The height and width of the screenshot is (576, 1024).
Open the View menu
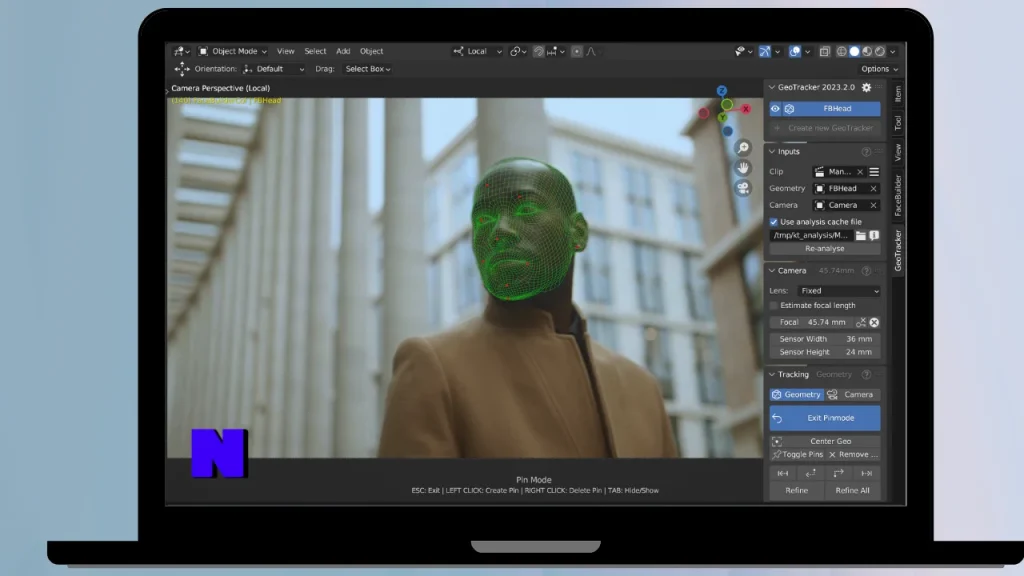point(285,51)
